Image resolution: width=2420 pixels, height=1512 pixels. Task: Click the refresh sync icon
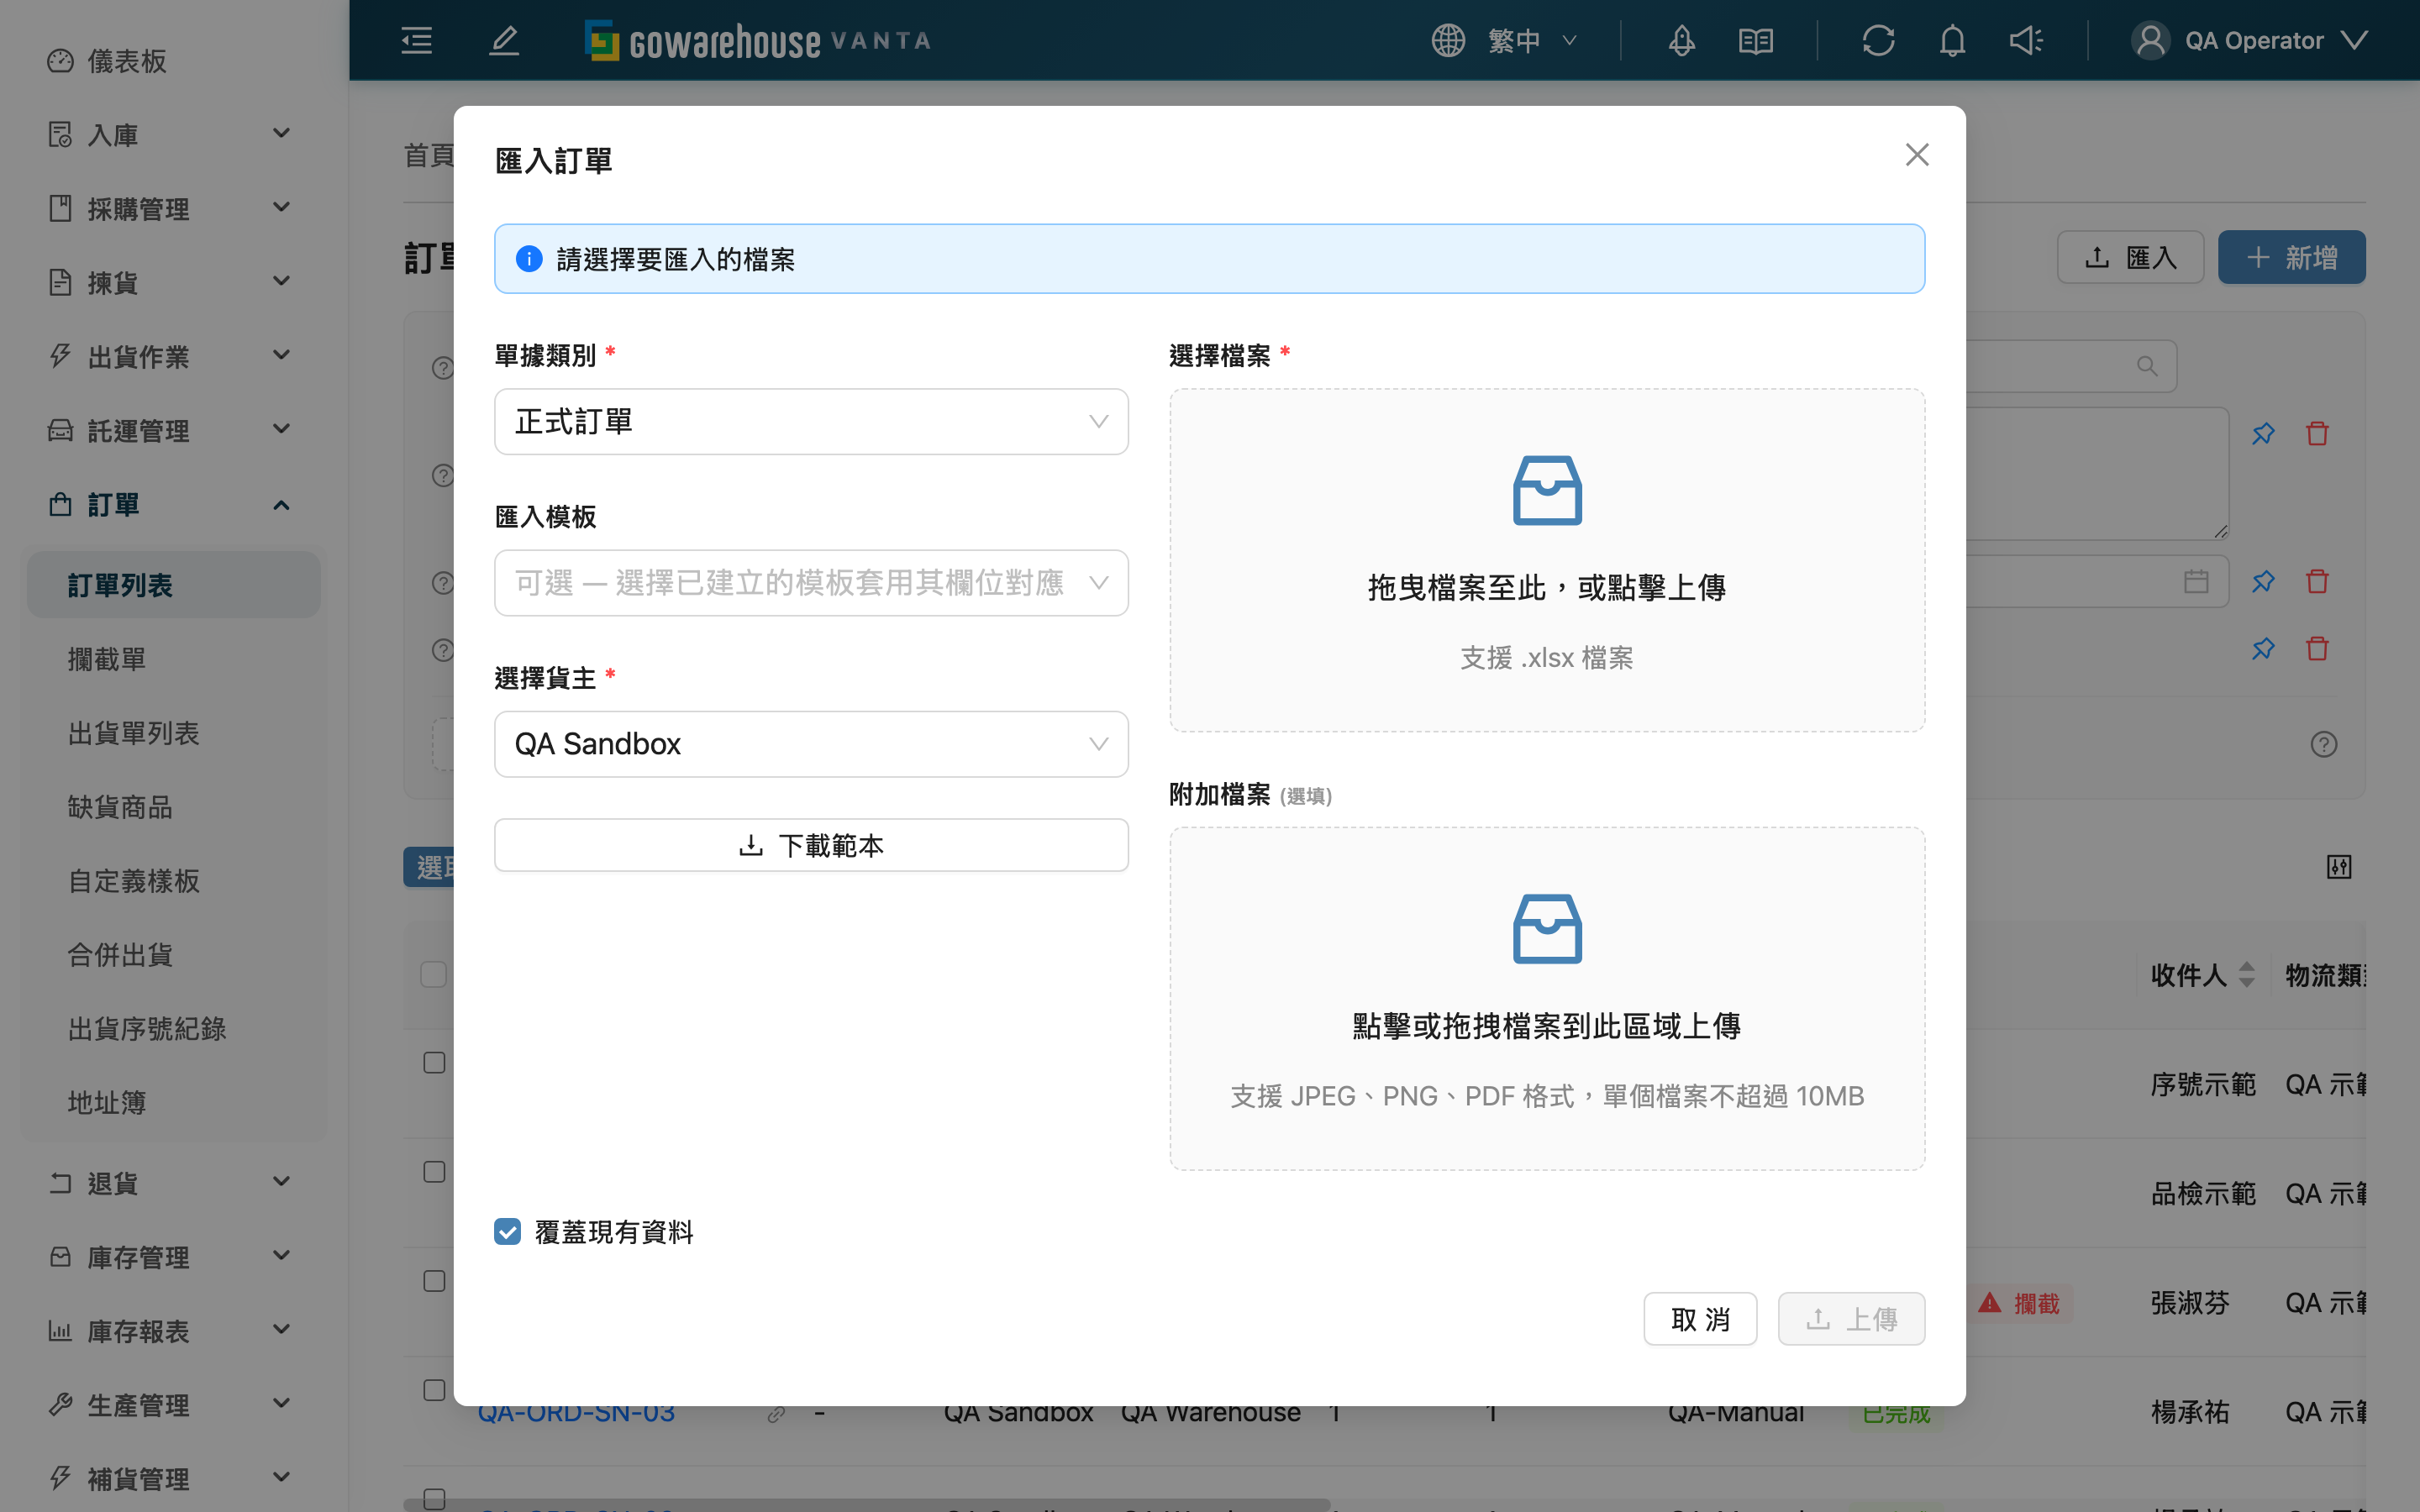[1878, 40]
